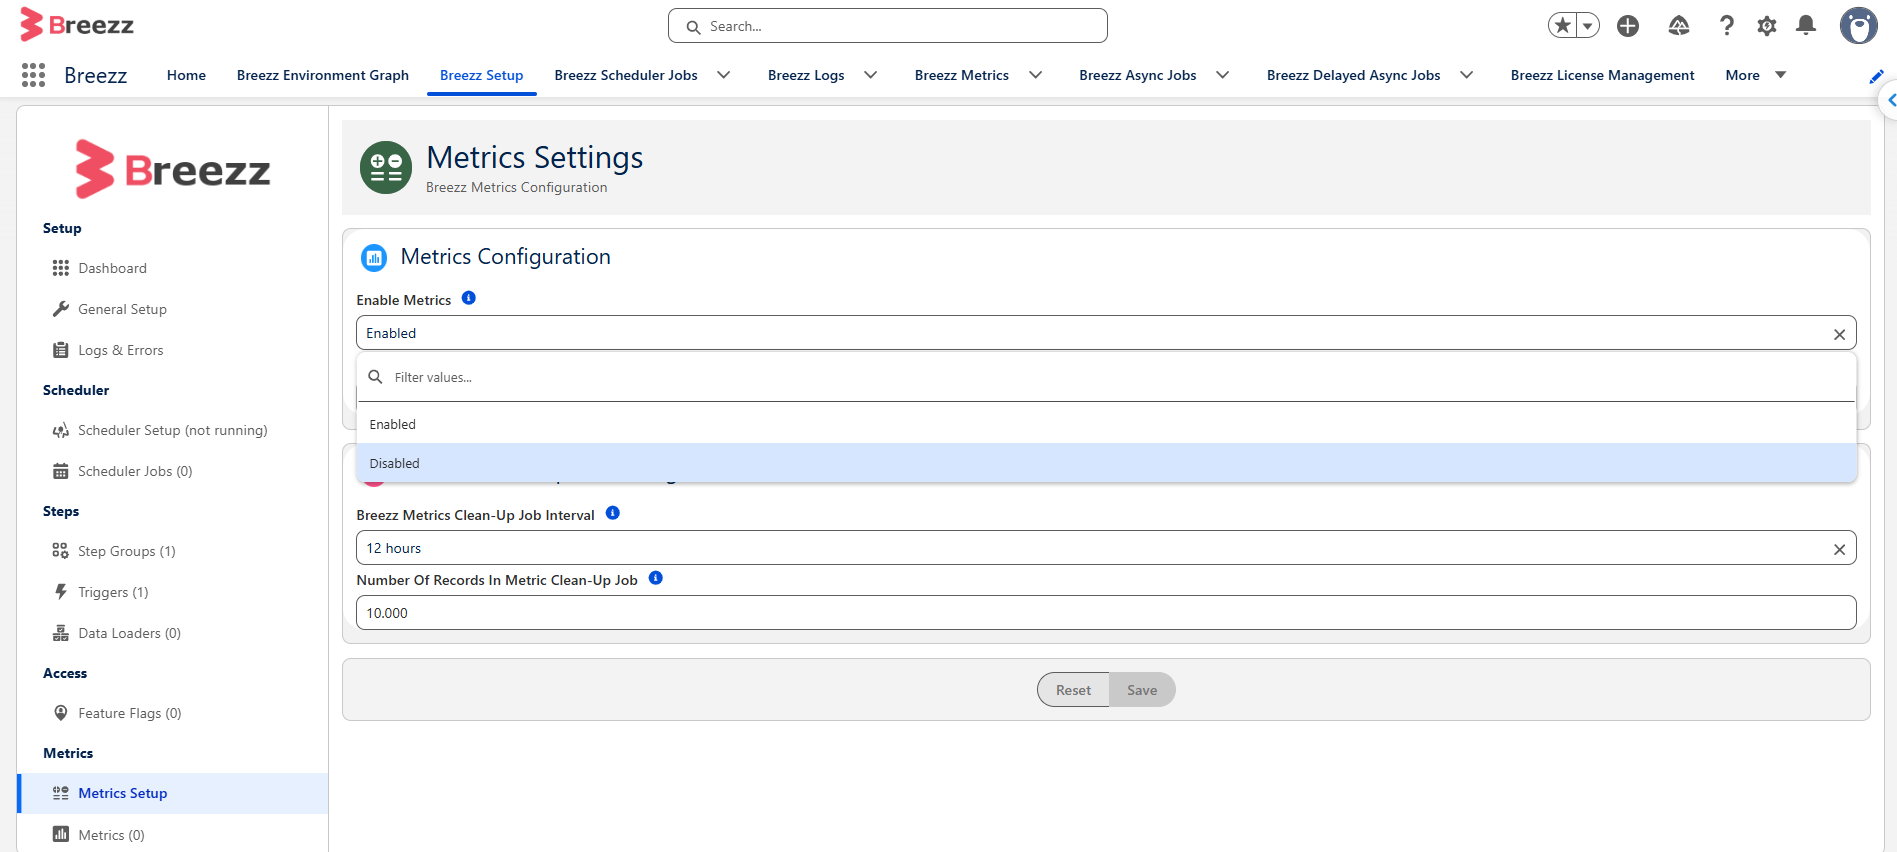
Task: Open Logs & Errors in sidebar
Action: click(x=121, y=350)
